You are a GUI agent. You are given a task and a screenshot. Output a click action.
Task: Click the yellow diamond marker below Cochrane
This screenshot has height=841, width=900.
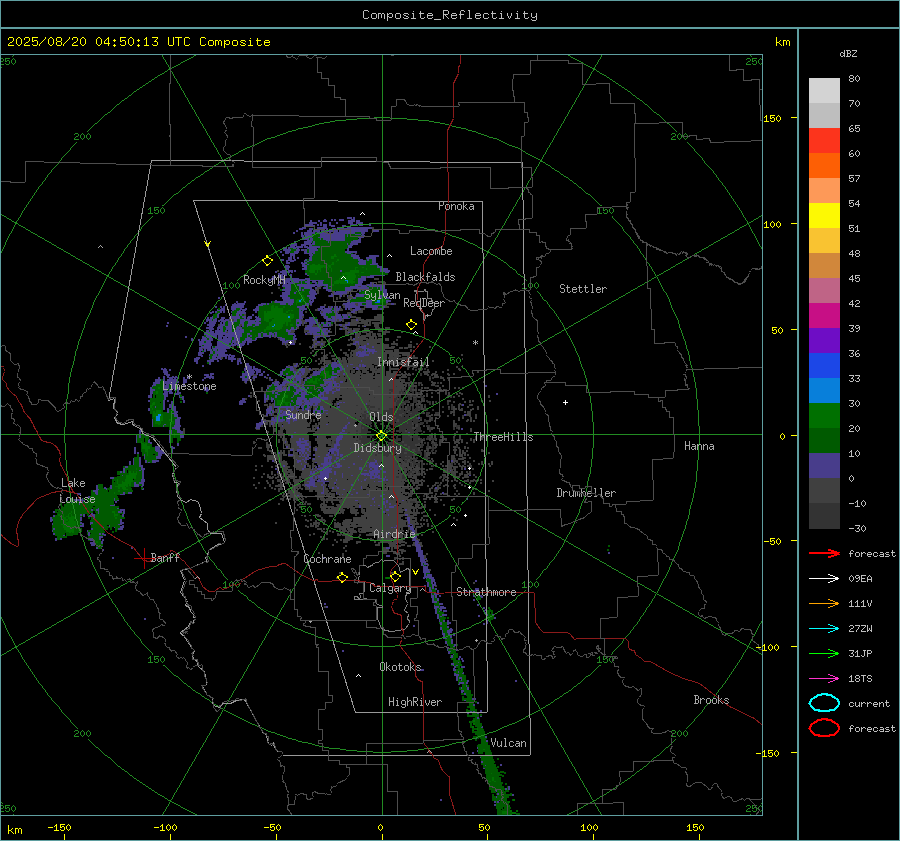[342, 577]
